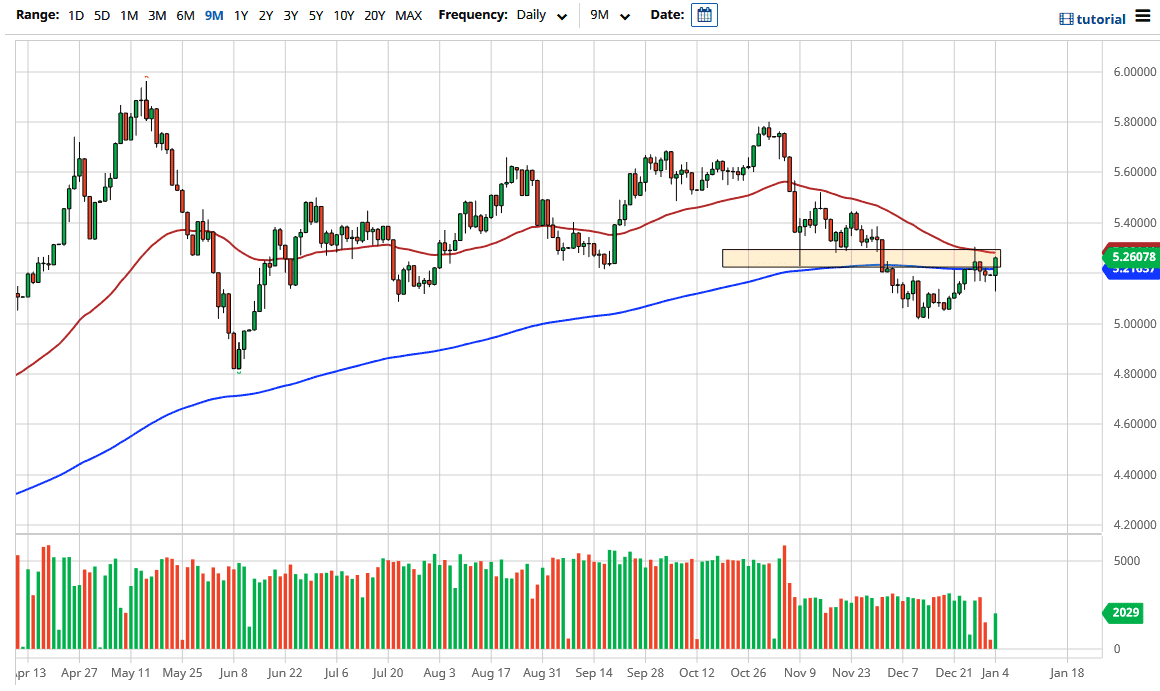Select the 20Y range option
Viewport: 1160px width, 691px height.
[x=375, y=15]
